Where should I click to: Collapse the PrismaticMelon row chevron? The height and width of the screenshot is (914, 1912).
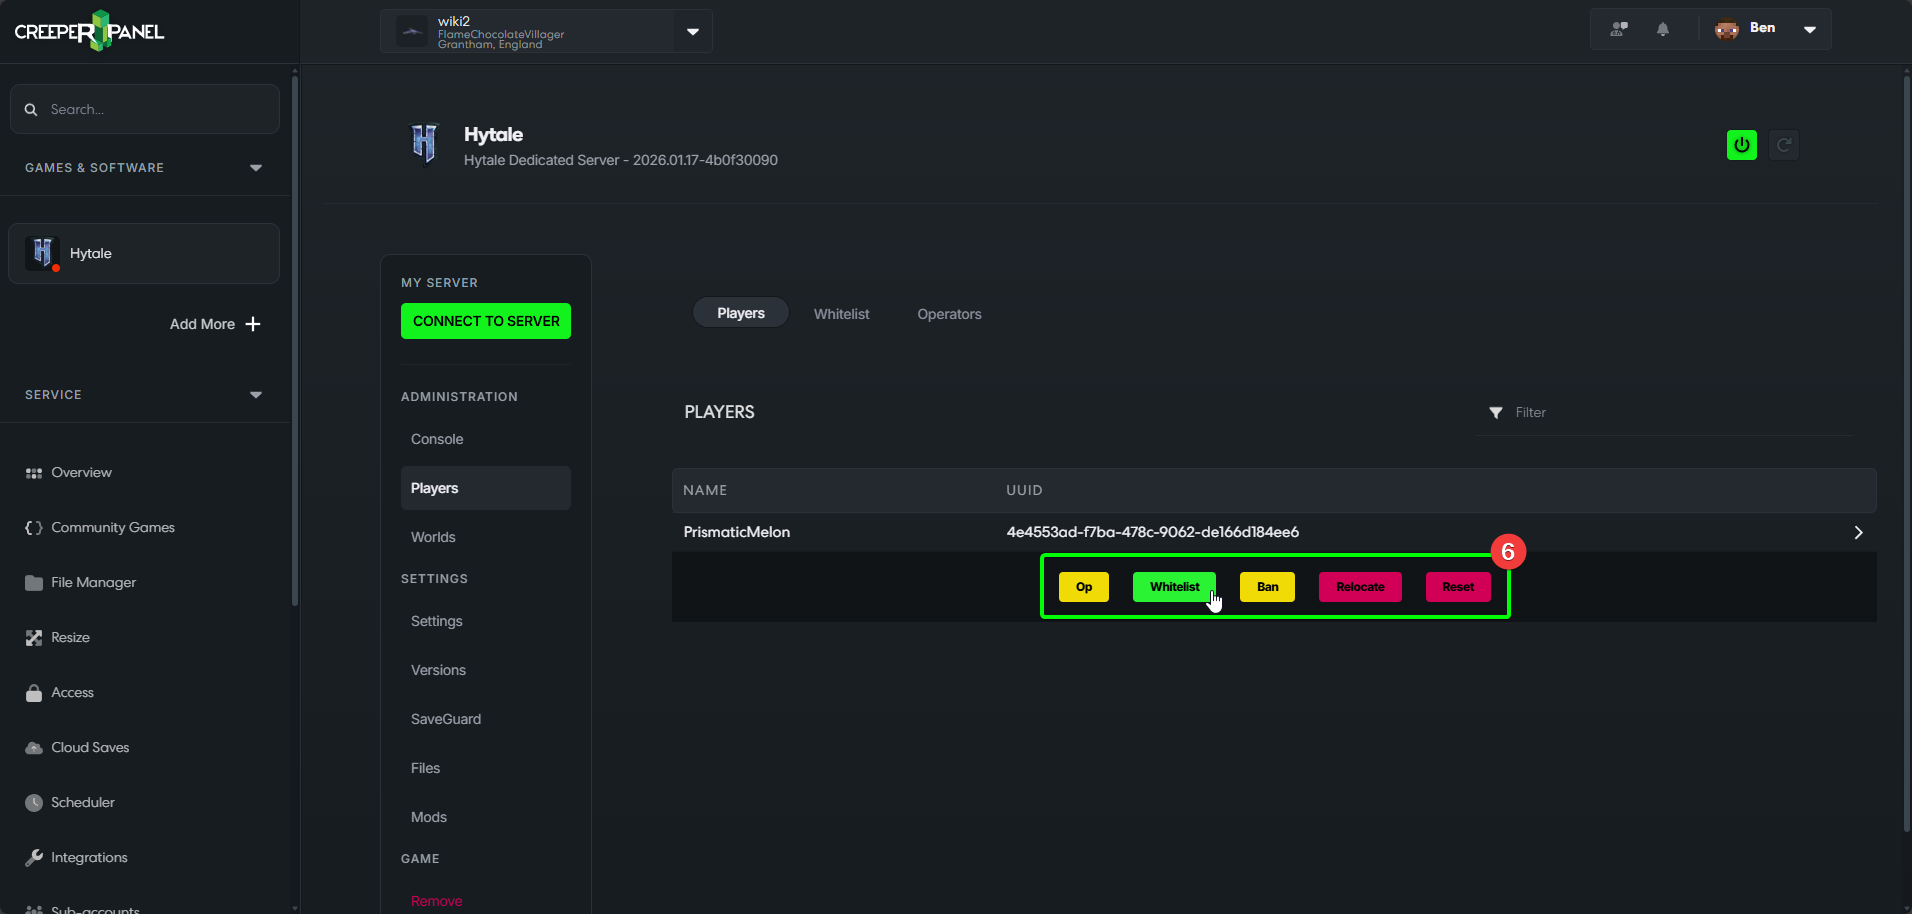pos(1857,533)
